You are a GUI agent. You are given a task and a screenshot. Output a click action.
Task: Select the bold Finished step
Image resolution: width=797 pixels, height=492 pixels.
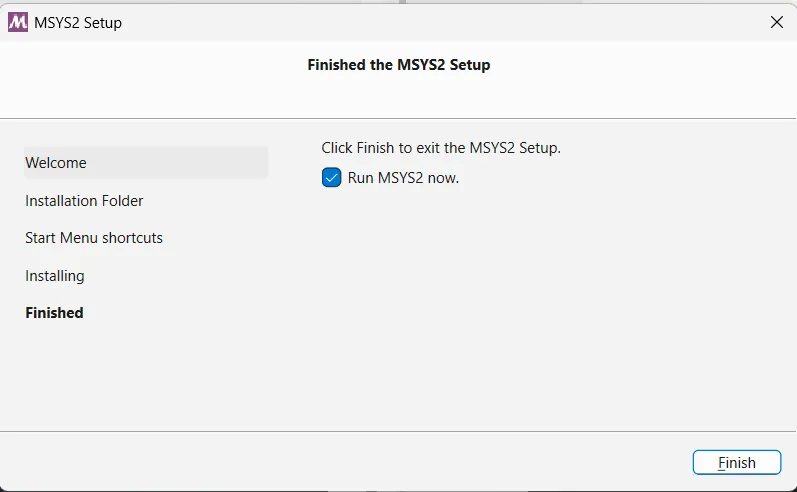(x=54, y=313)
